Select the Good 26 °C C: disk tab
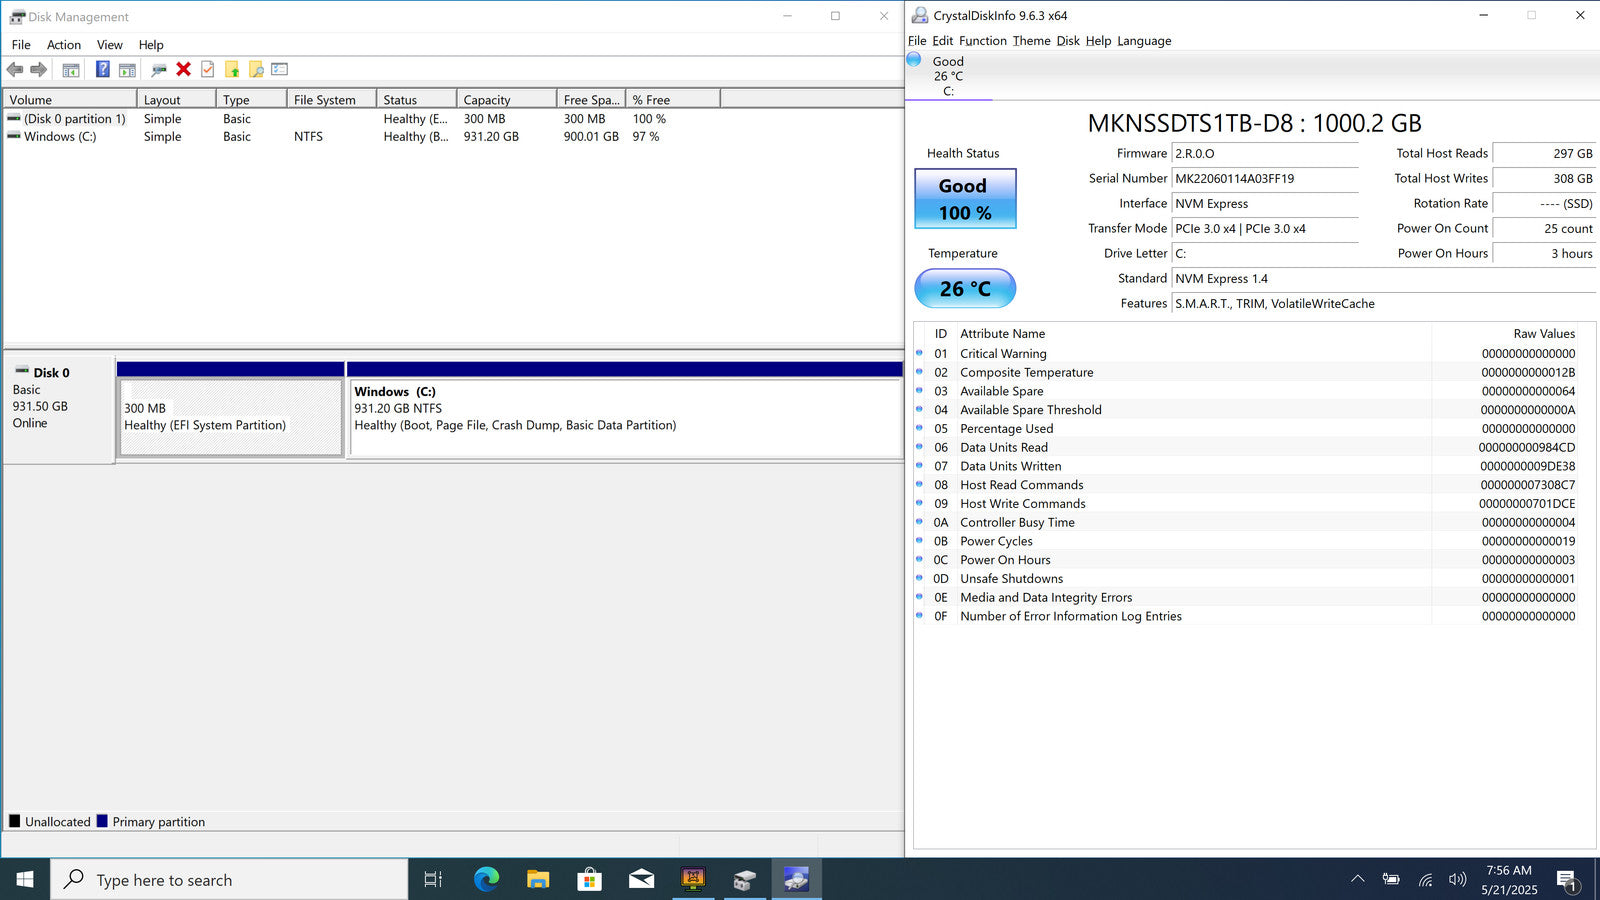Viewport: 1600px width, 900px height. [947, 76]
